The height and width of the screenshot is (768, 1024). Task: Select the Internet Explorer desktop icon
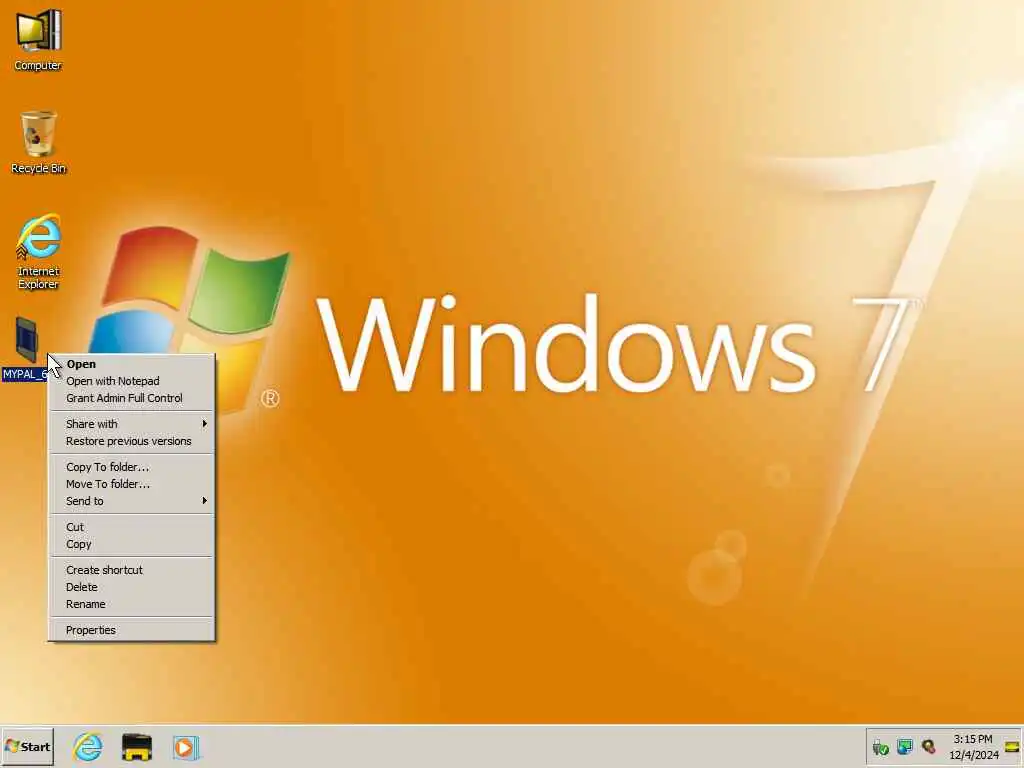tap(38, 251)
